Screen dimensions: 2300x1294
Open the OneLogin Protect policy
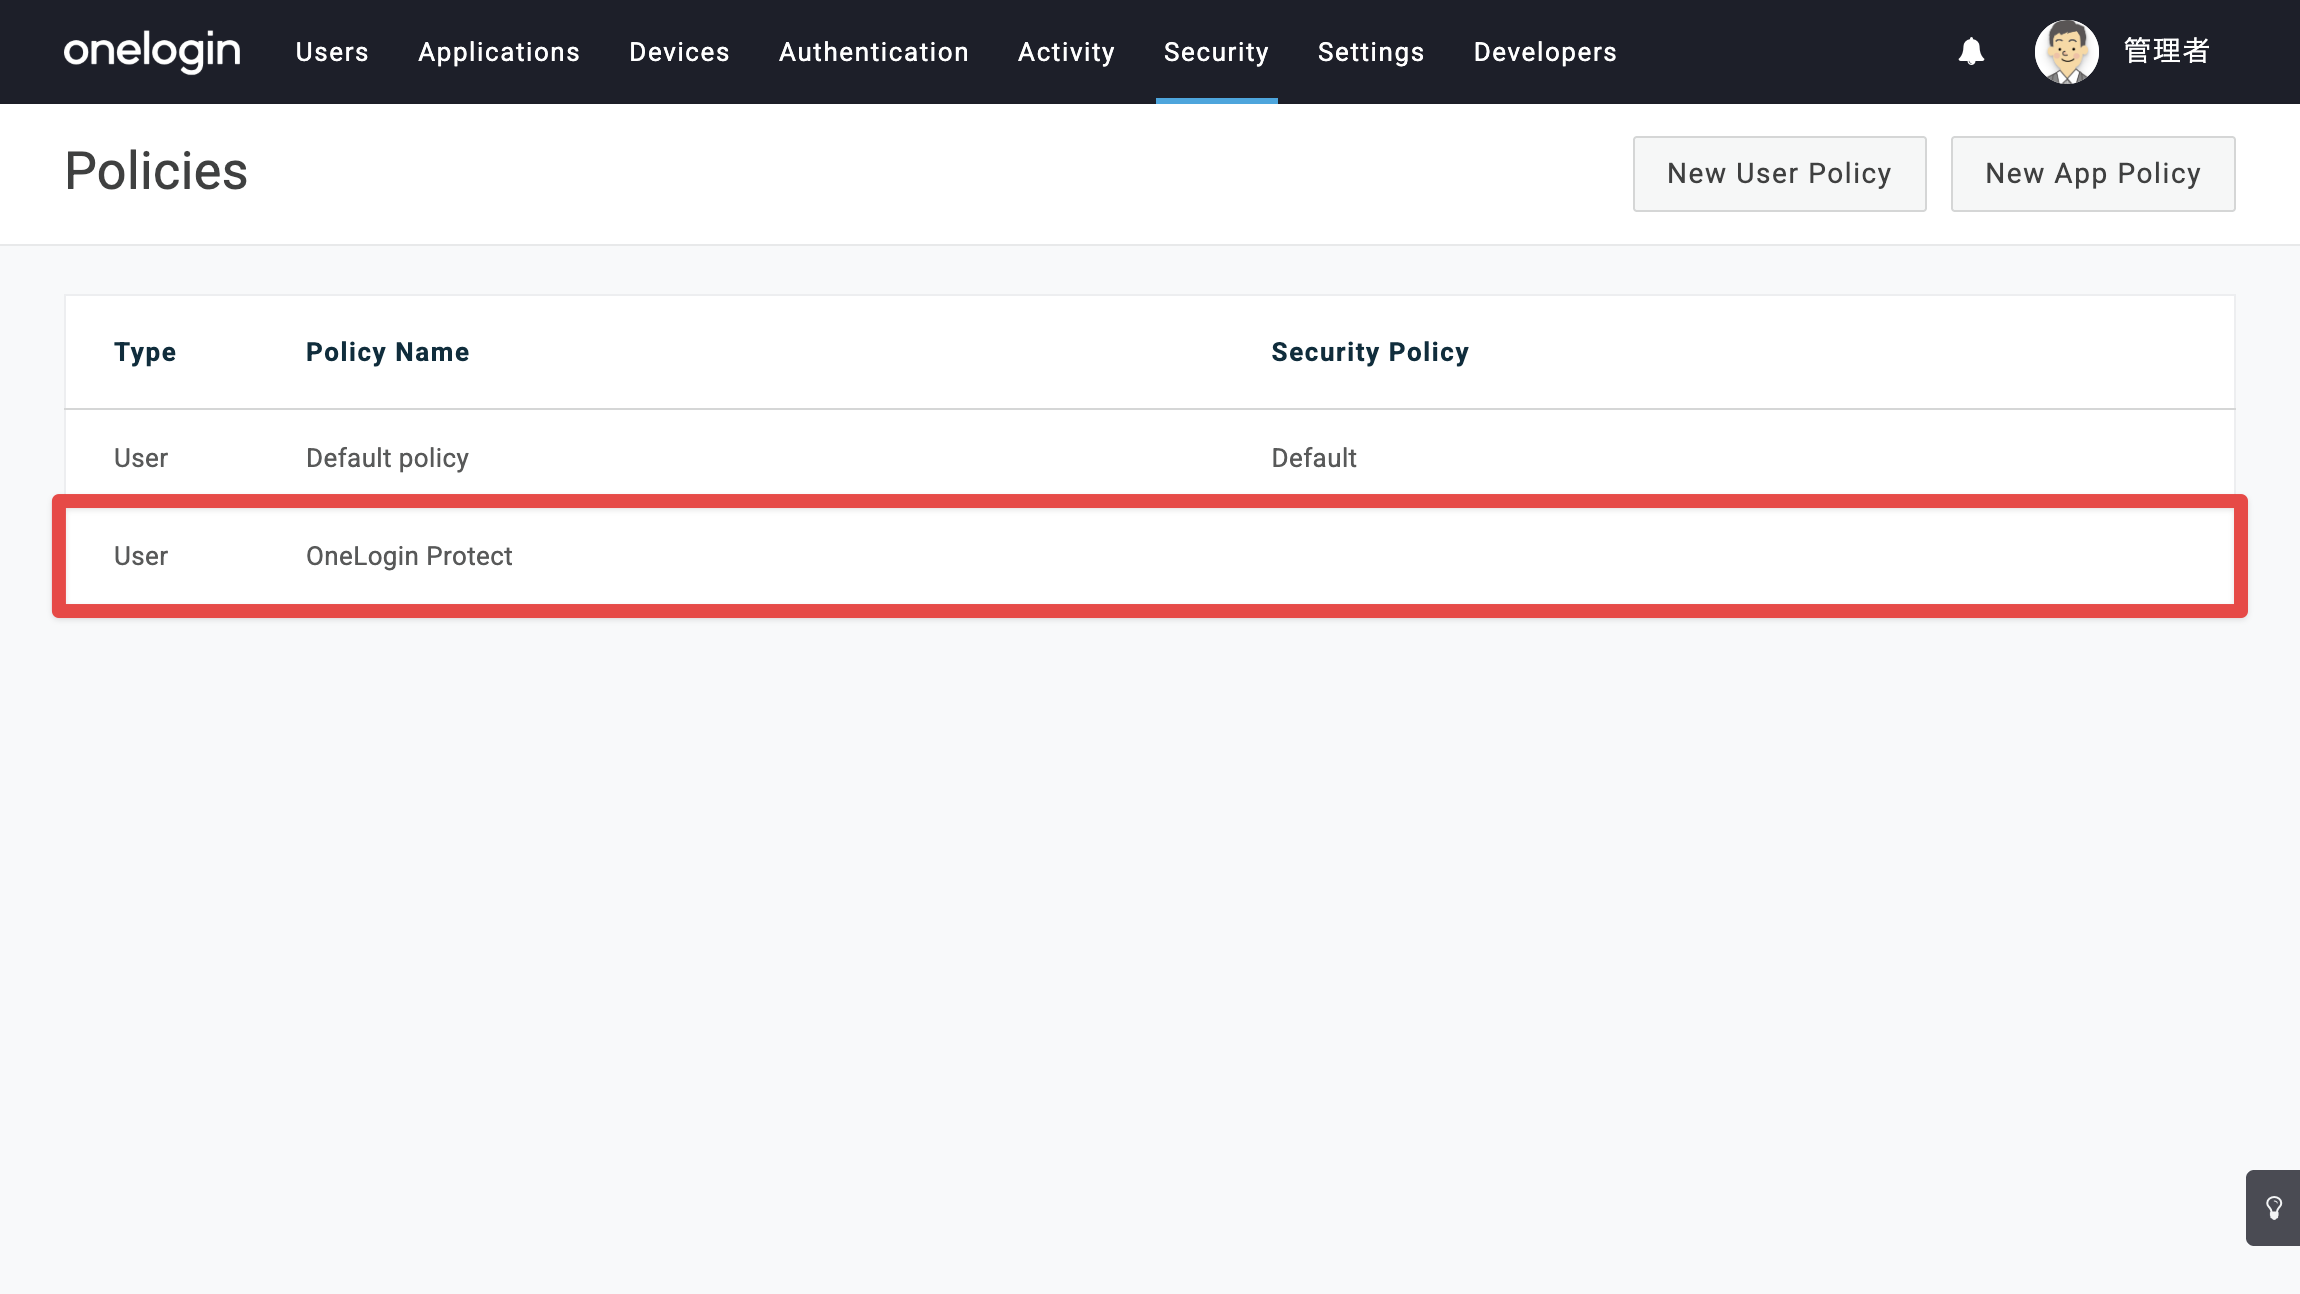[409, 556]
